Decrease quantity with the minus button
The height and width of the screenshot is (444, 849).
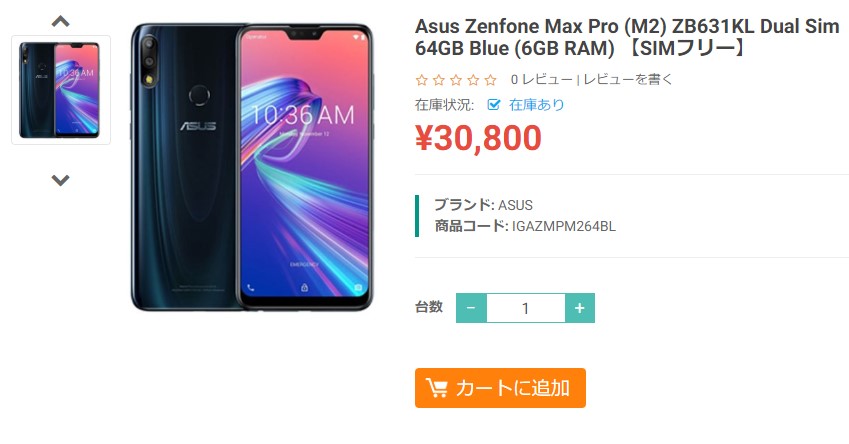tap(471, 308)
